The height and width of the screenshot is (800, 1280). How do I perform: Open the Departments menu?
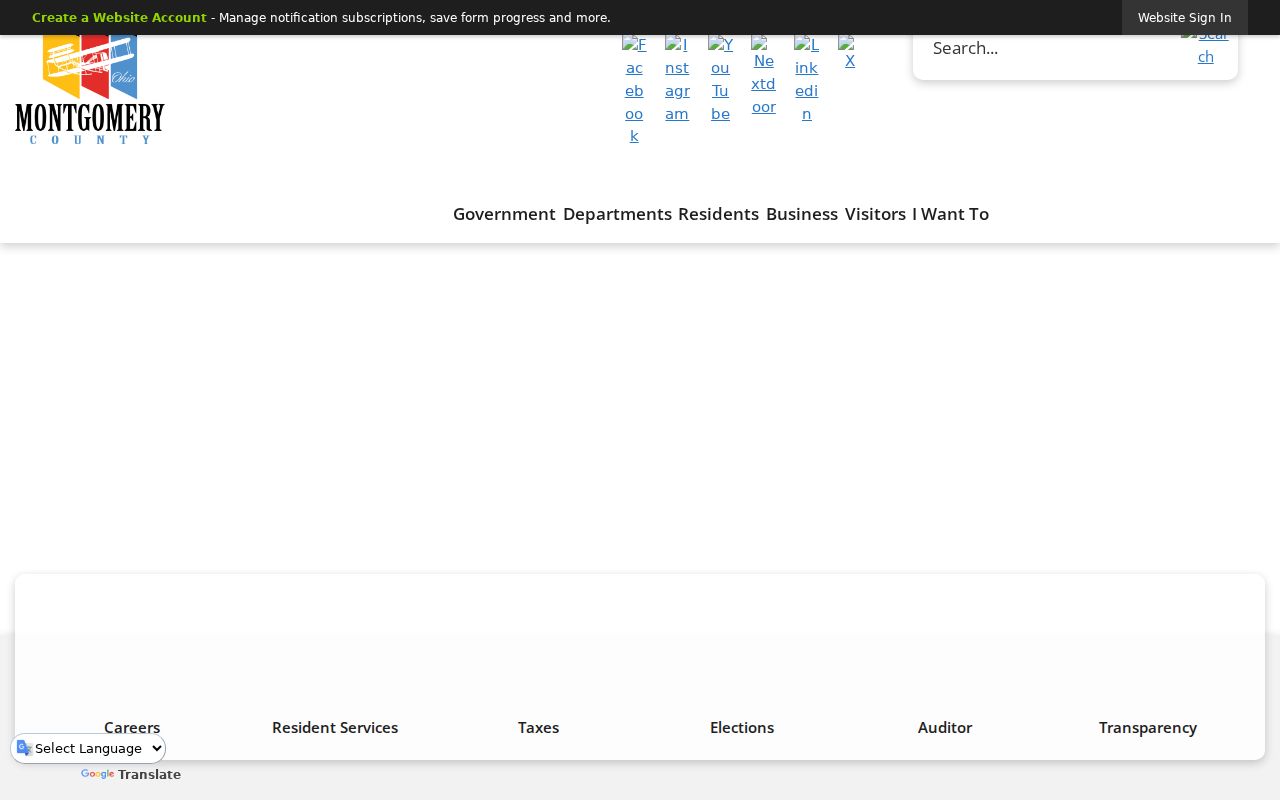pyautogui.click(x=617, y=214)
